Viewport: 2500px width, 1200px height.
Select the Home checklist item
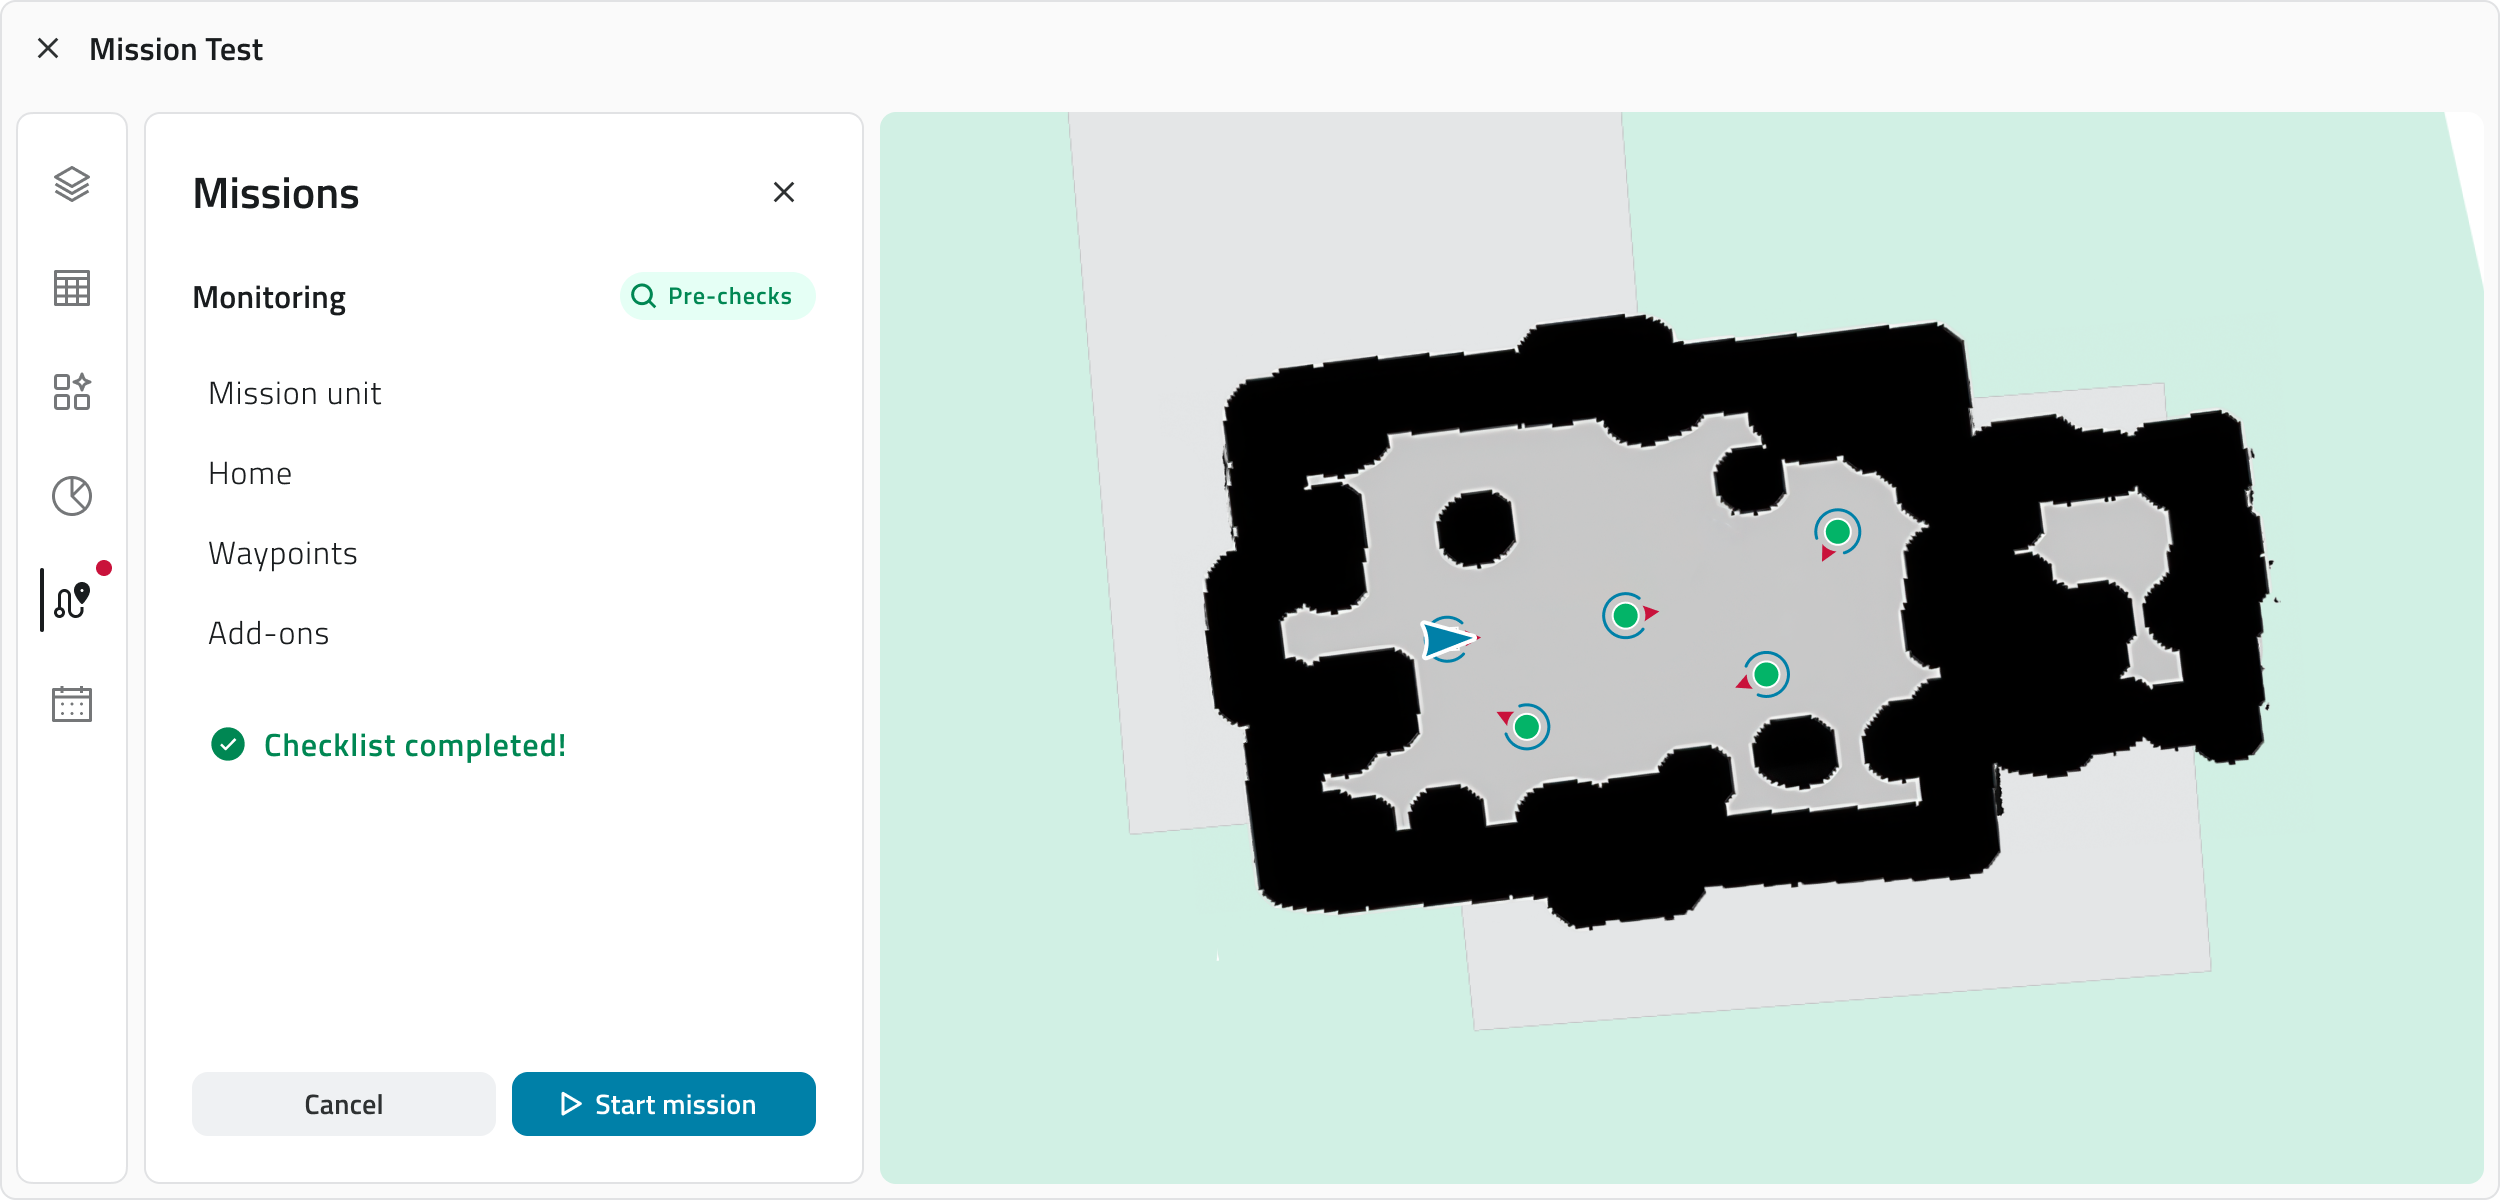(x=250, y=473)
